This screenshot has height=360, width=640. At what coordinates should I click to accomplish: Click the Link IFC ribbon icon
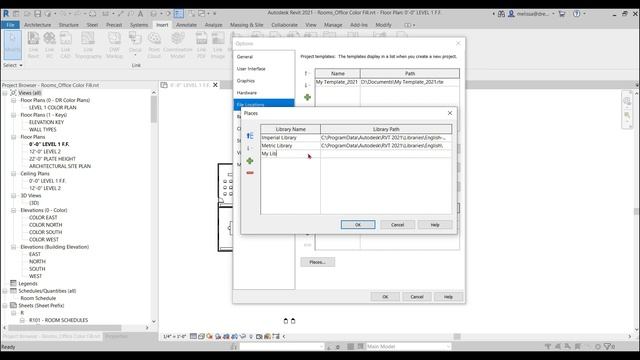pyautogui.click(x=49, y=45)
